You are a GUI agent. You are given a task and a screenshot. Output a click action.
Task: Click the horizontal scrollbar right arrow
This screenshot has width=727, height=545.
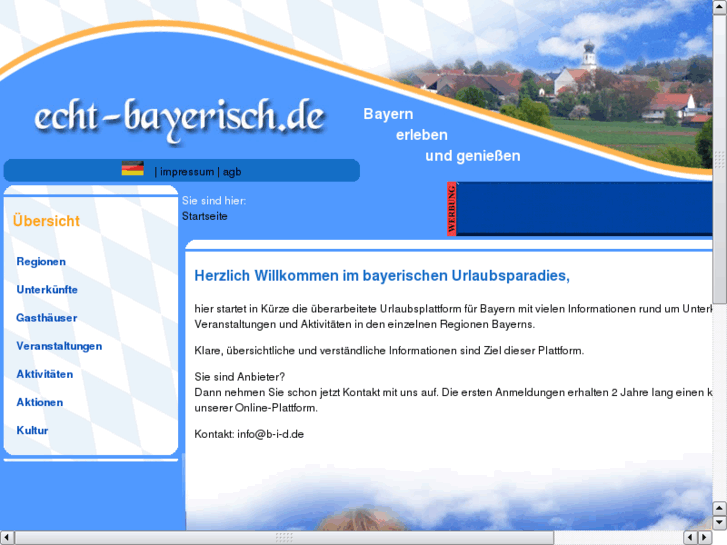705,538
